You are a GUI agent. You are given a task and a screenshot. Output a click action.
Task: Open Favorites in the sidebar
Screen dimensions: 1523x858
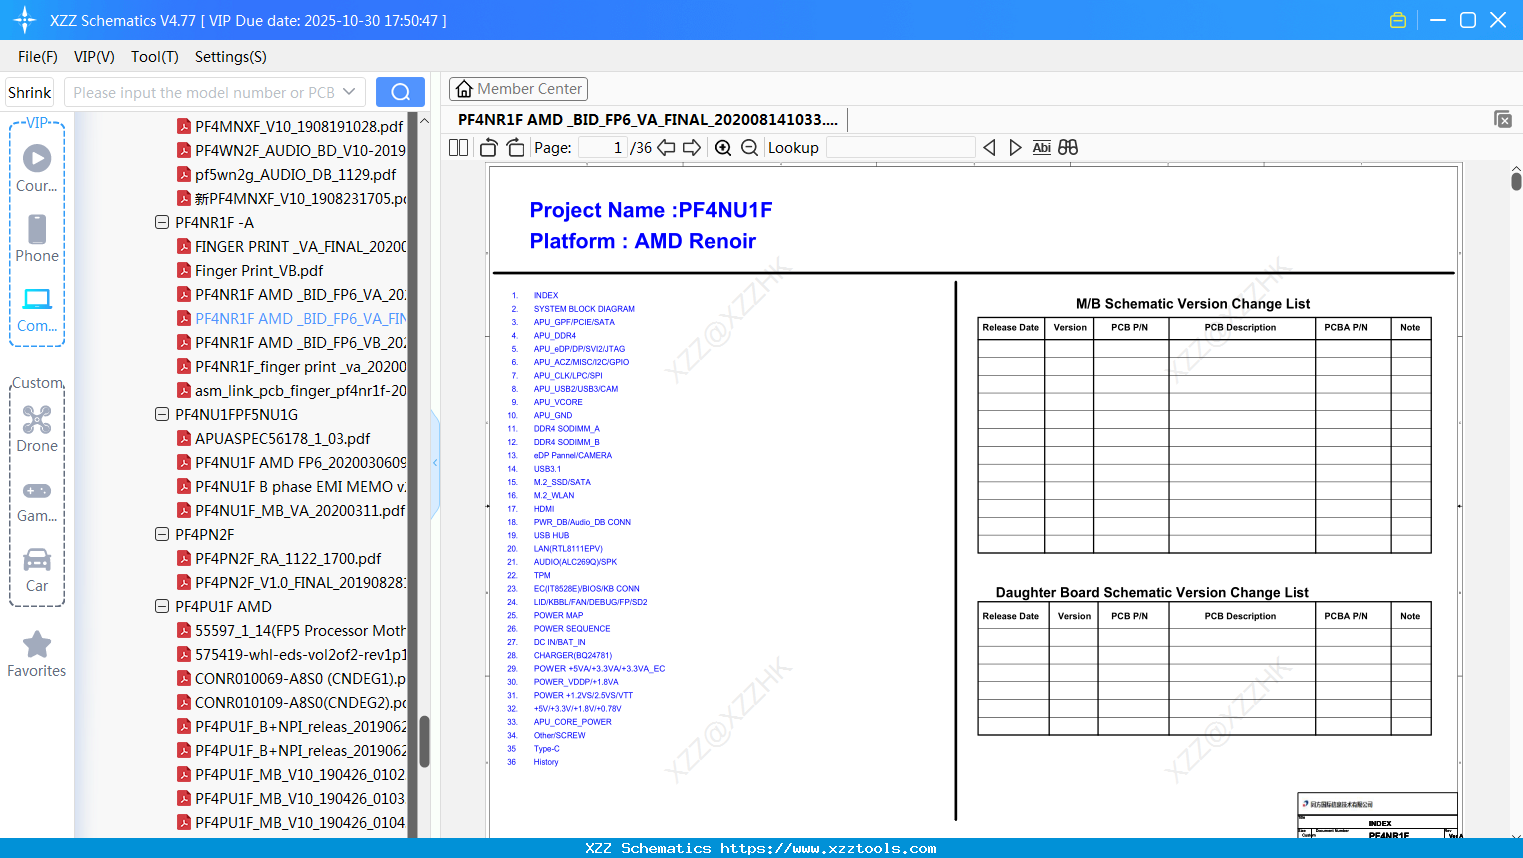point(37,654)
